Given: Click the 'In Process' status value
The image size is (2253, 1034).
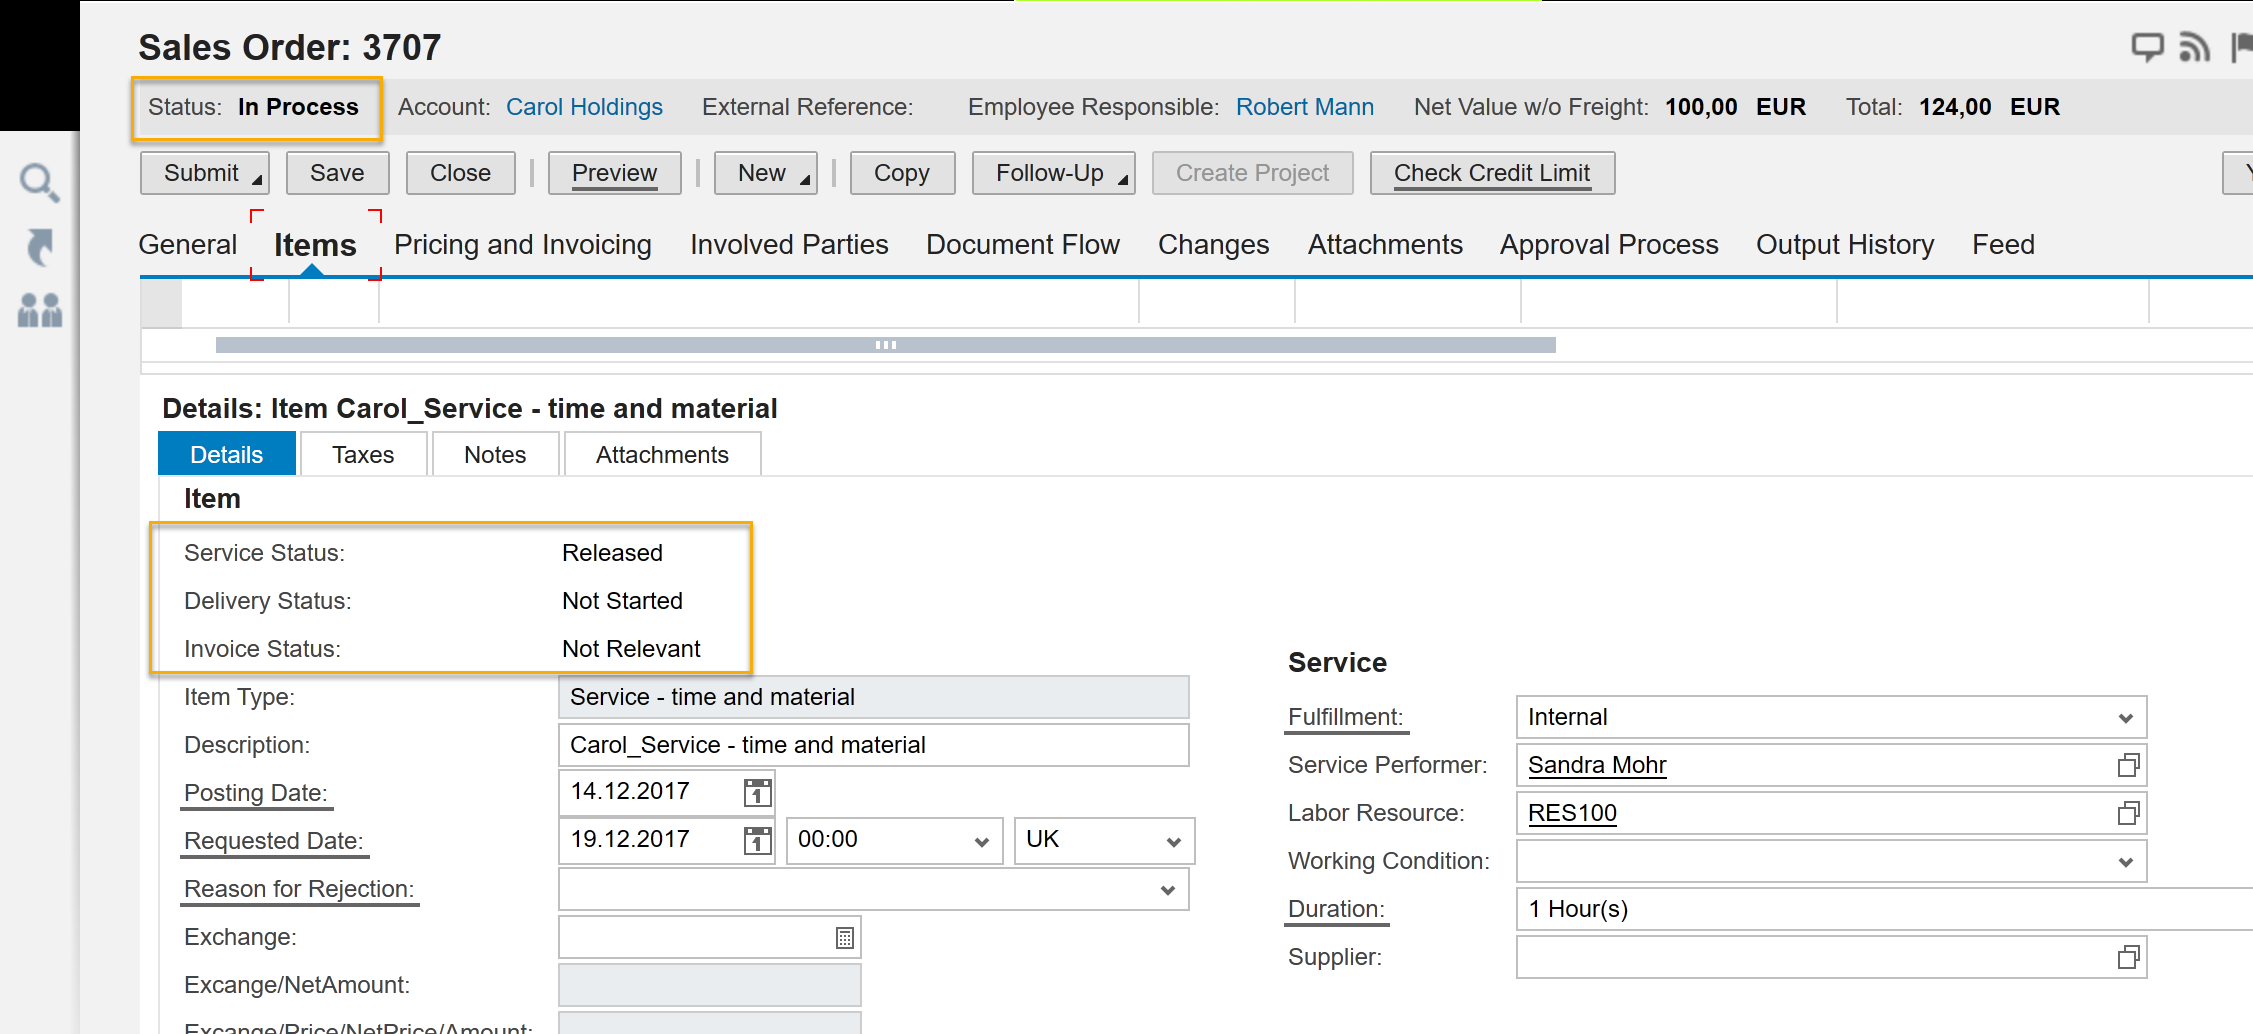Looking at the screenshot, I should (298, 107).
